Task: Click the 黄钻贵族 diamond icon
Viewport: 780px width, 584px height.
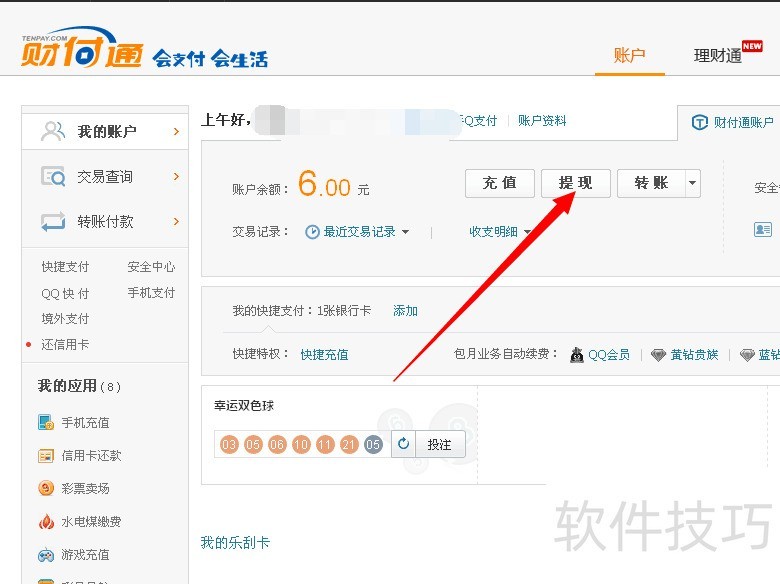Action: 658,355
